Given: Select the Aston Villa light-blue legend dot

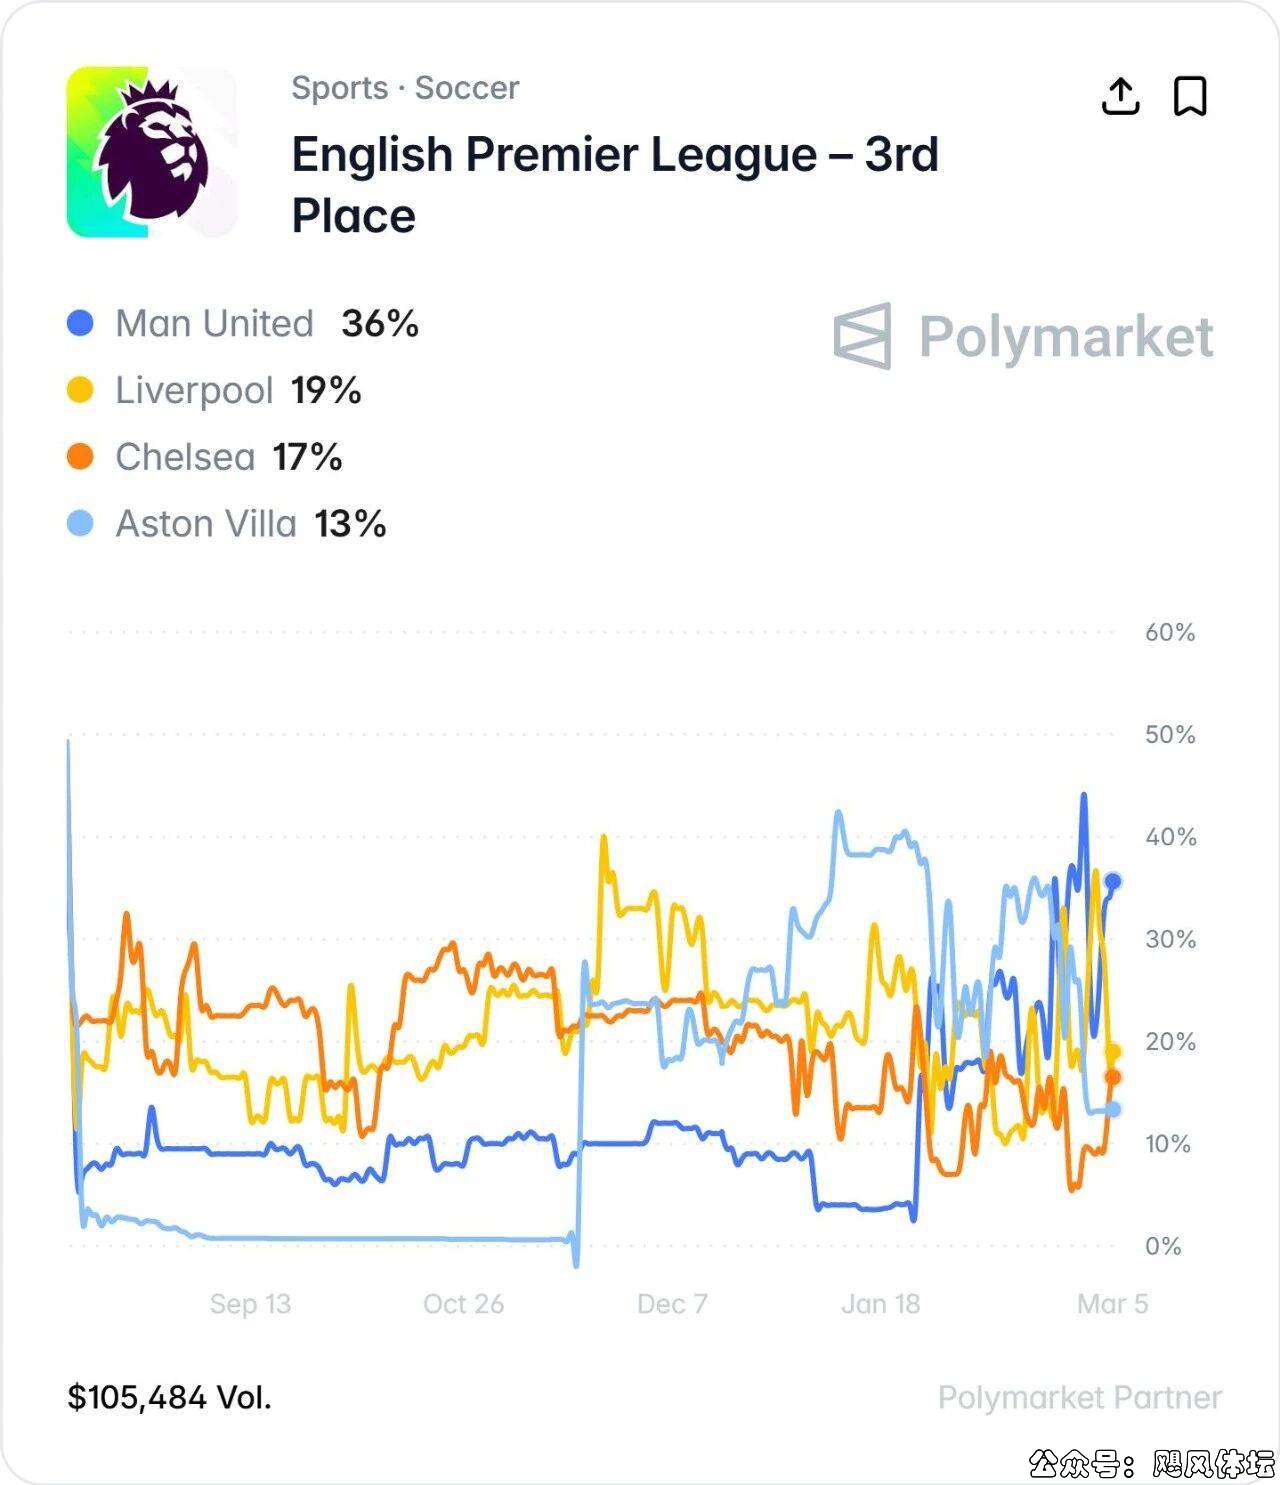Looking at the screenshot, I should click(80, 523).
